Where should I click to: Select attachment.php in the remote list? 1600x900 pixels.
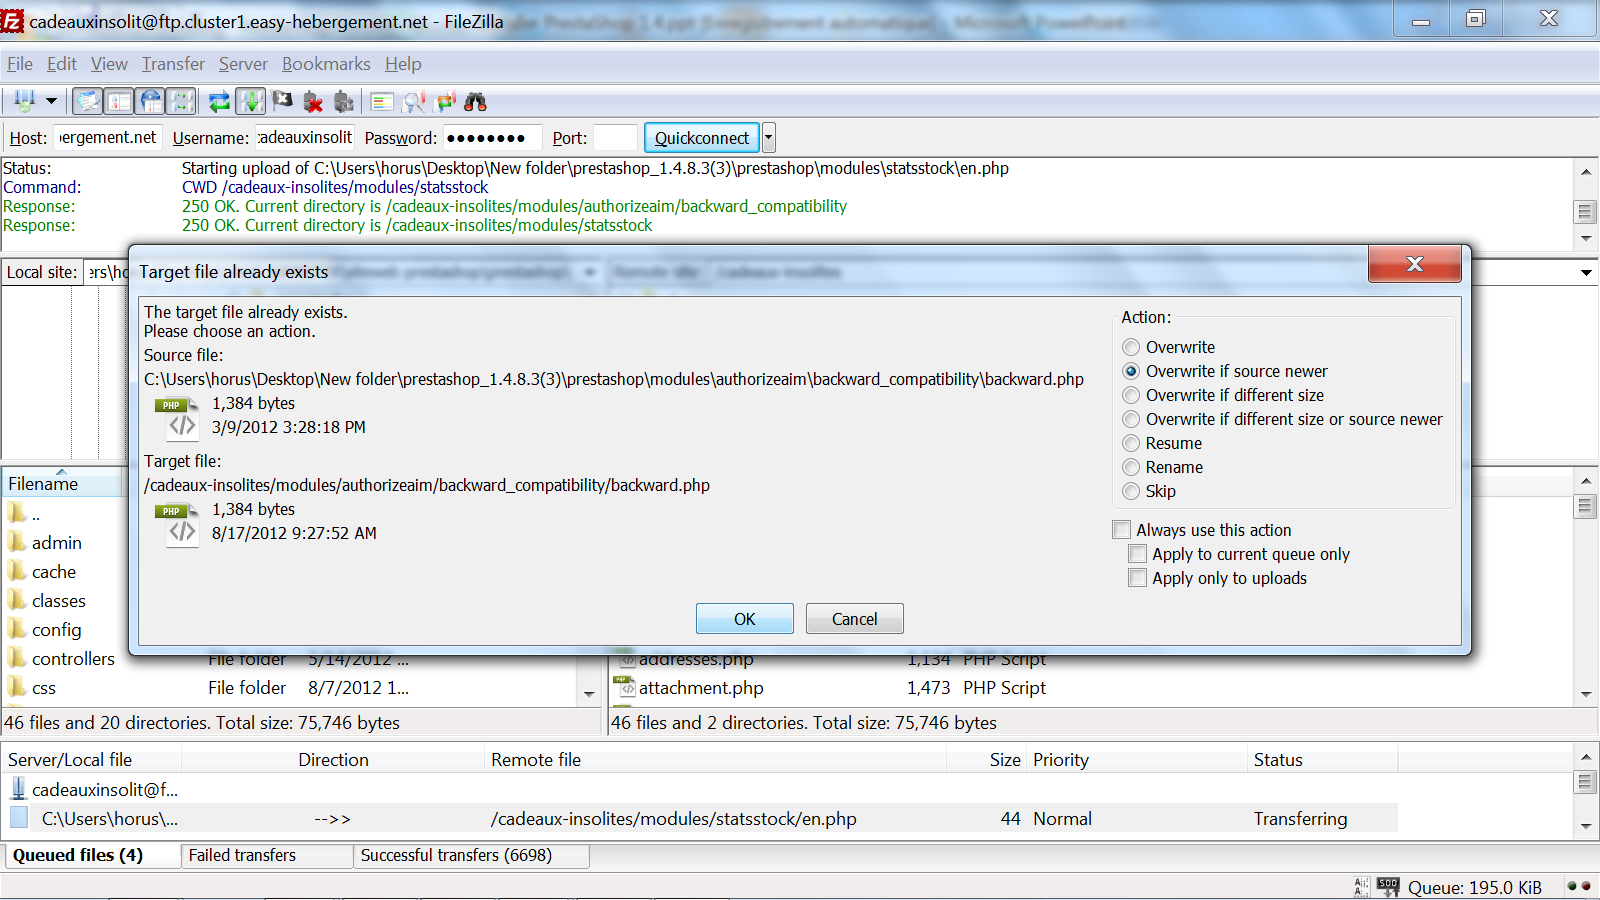point(701,688)
